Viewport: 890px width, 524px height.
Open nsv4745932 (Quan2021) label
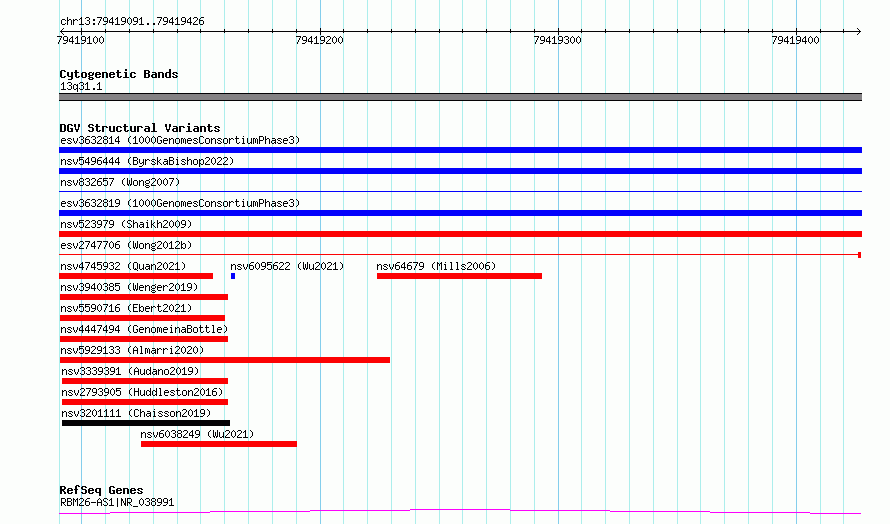click(x=123, y=266)
